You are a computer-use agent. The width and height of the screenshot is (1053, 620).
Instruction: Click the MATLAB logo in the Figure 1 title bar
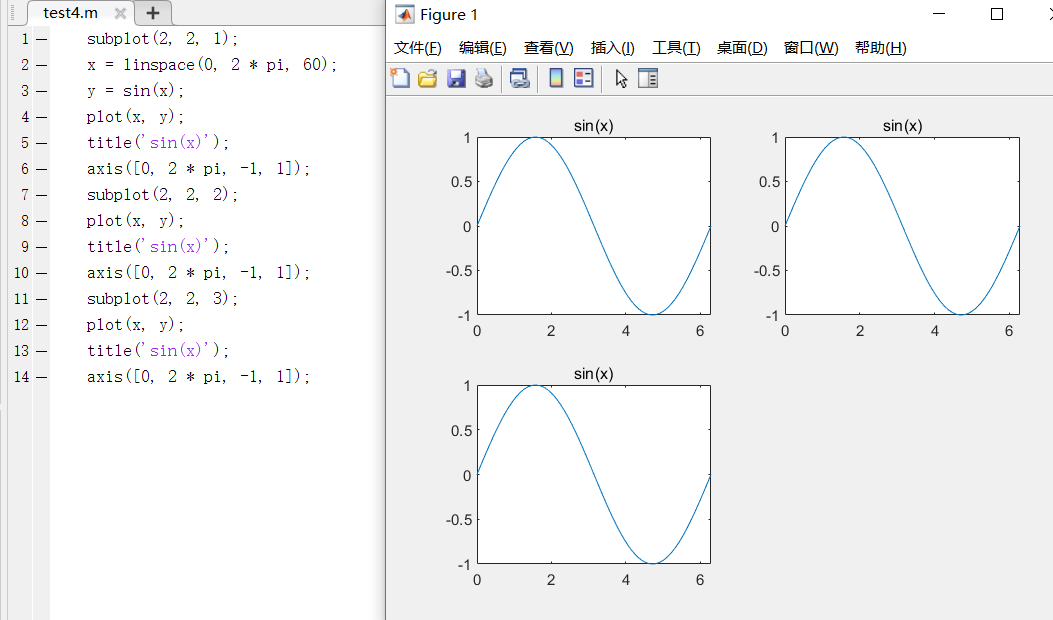(404, 14)
